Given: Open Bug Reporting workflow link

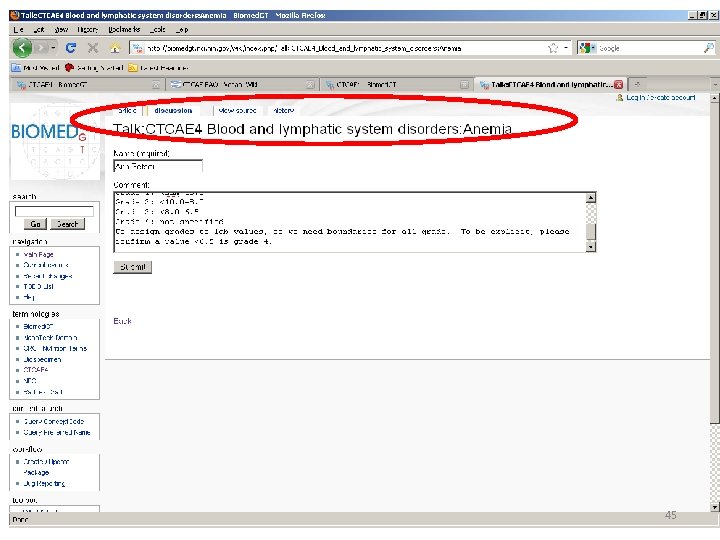Looking at the screenshot, I should (44, 484).
